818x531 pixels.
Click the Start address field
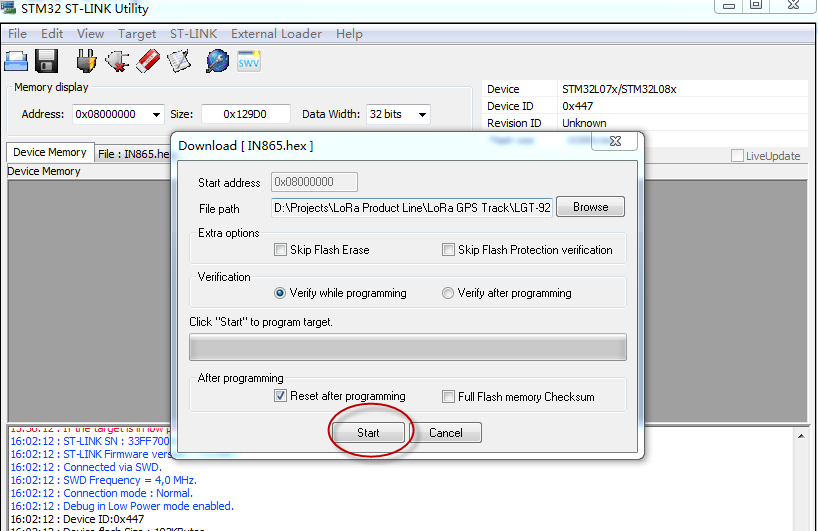tap(314, 182)
